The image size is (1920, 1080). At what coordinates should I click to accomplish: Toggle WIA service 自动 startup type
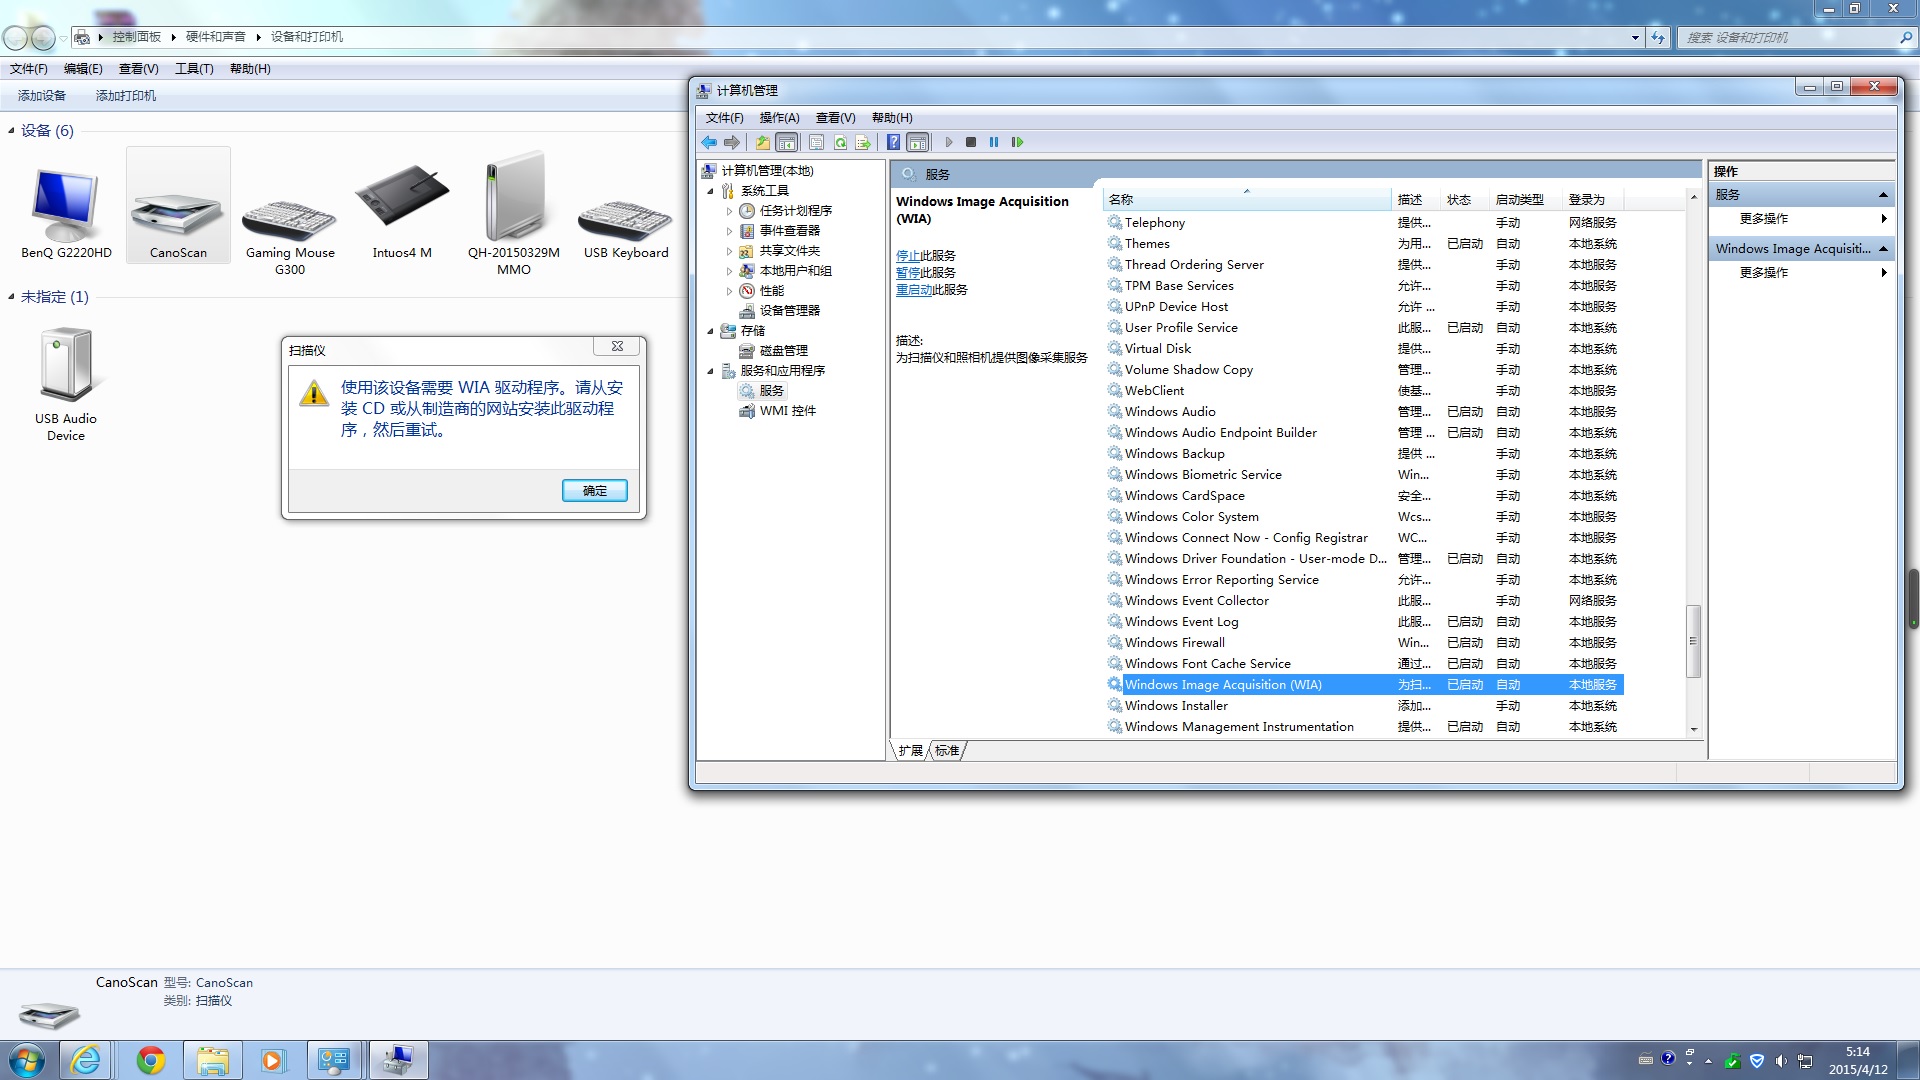pos(1507,684)
